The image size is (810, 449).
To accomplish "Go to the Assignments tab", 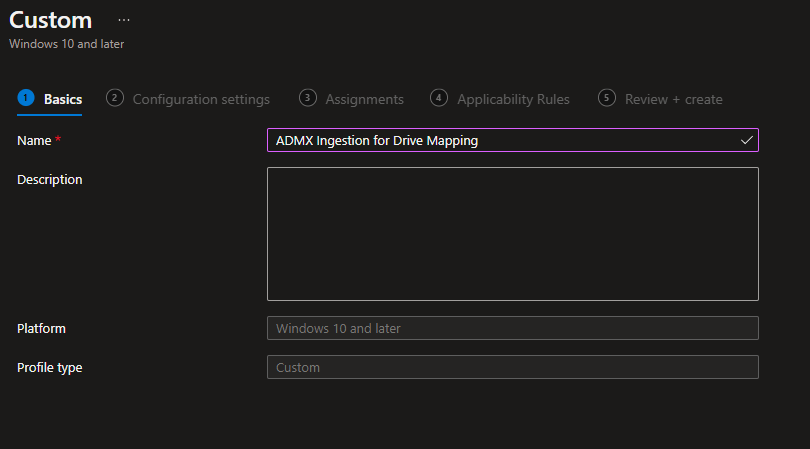I will click(364, 99).
